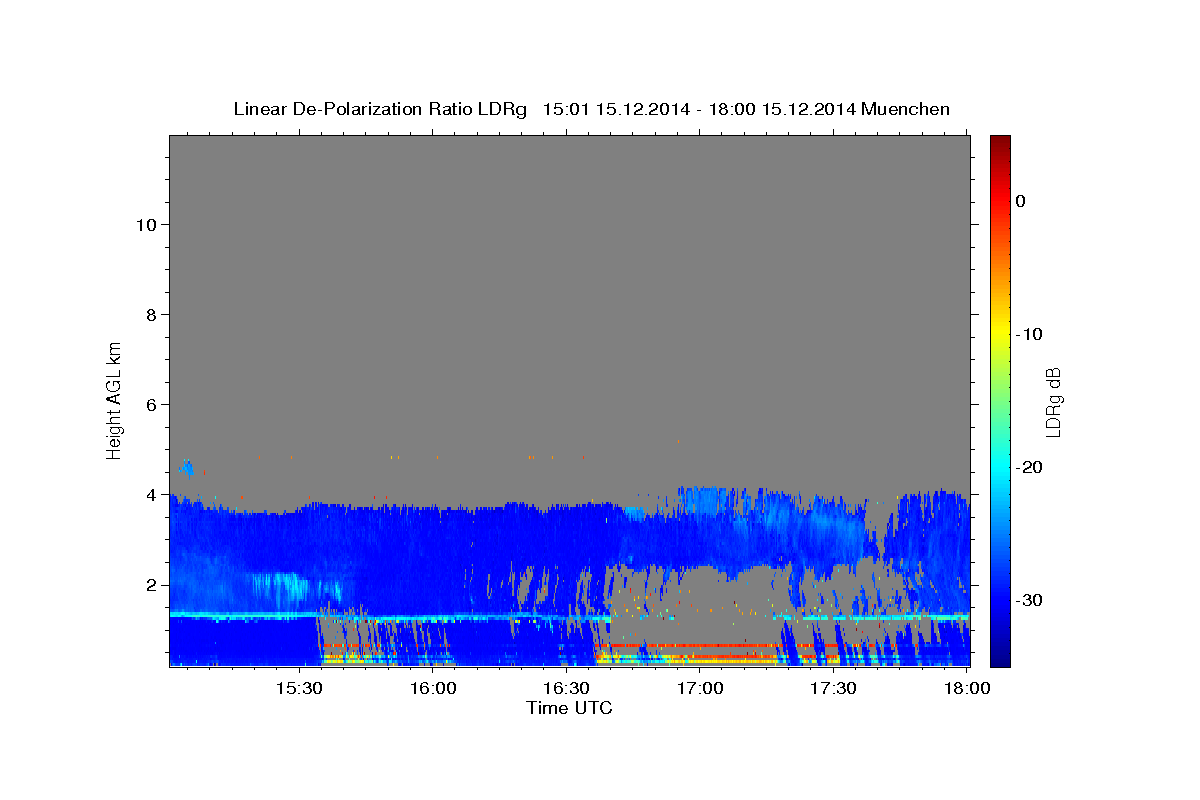Pick the yellow band of the colorbar
The width and height of the screenshot is (1200, 800).
1000,334
